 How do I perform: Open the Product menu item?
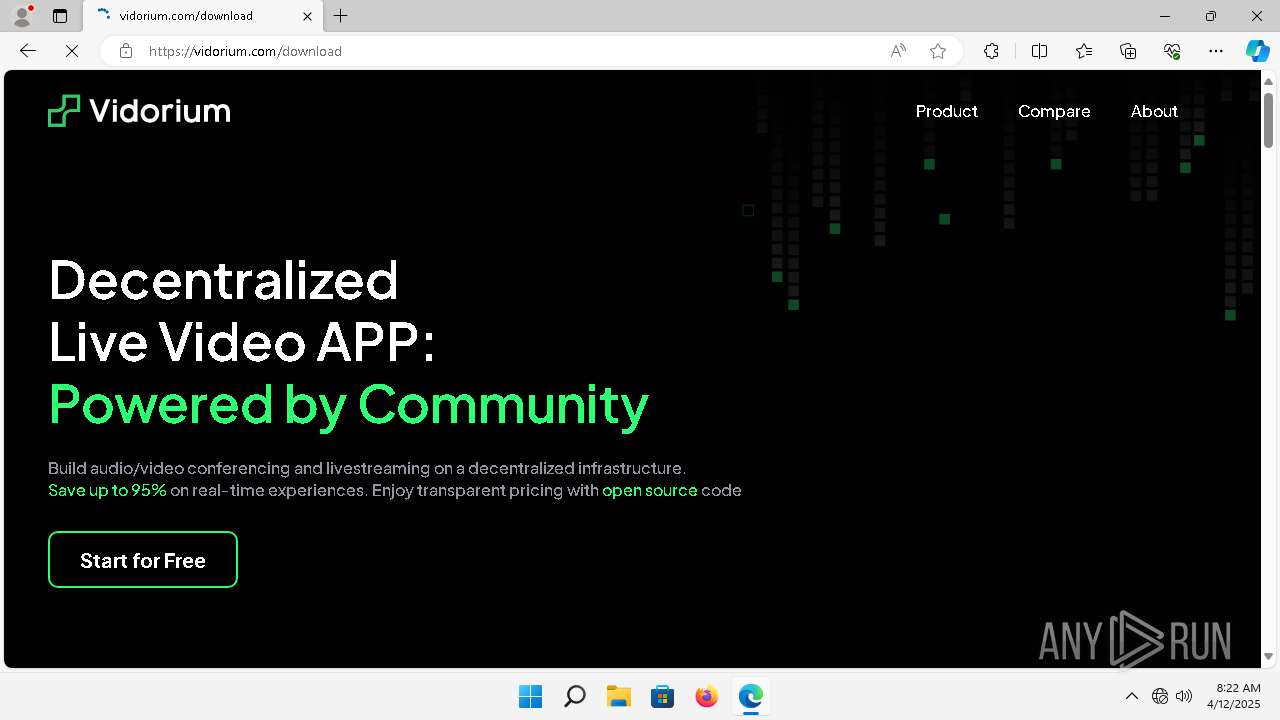[946, 111]
